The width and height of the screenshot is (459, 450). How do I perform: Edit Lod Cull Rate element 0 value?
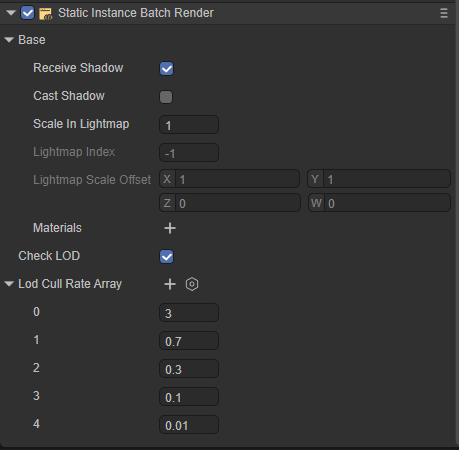[x=189, y=313]
